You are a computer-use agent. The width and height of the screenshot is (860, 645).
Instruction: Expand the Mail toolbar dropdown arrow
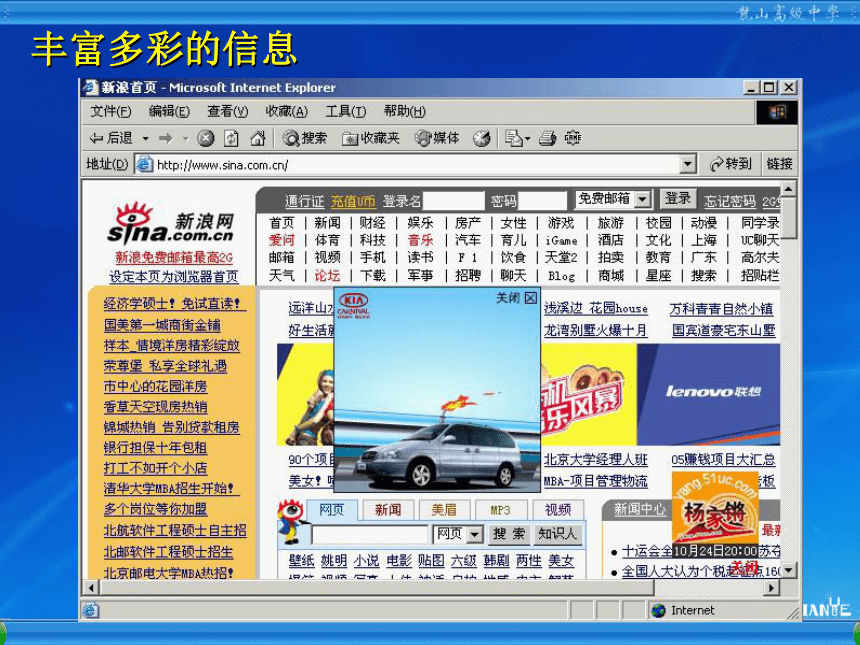[527, 139]
